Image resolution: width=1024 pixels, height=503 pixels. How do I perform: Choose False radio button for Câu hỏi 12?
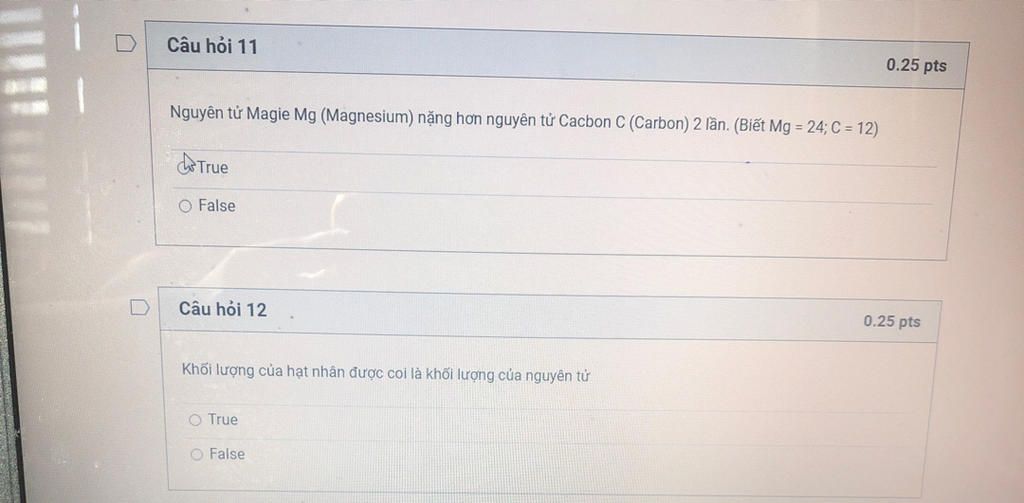point(197,454)
